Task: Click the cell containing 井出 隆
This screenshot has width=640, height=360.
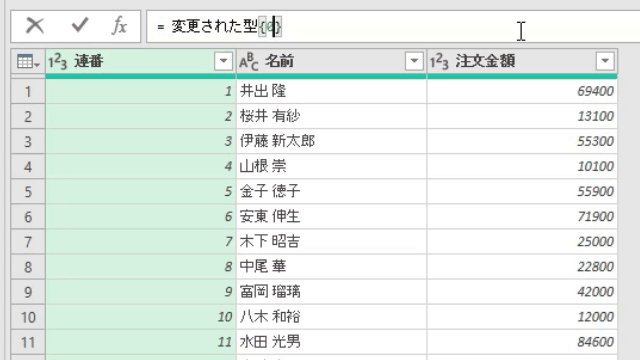Action: pyautogui.click(x=331, y=91)
